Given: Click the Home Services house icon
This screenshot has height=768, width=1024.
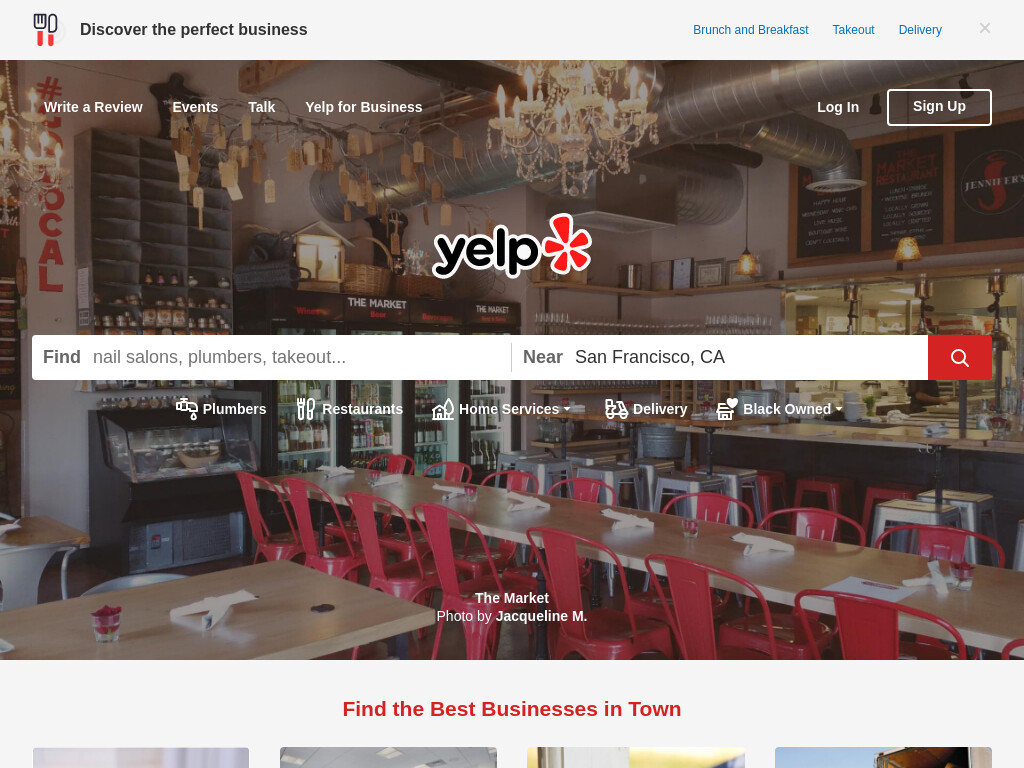Looking at the screenshot, I should coord(443,409).
